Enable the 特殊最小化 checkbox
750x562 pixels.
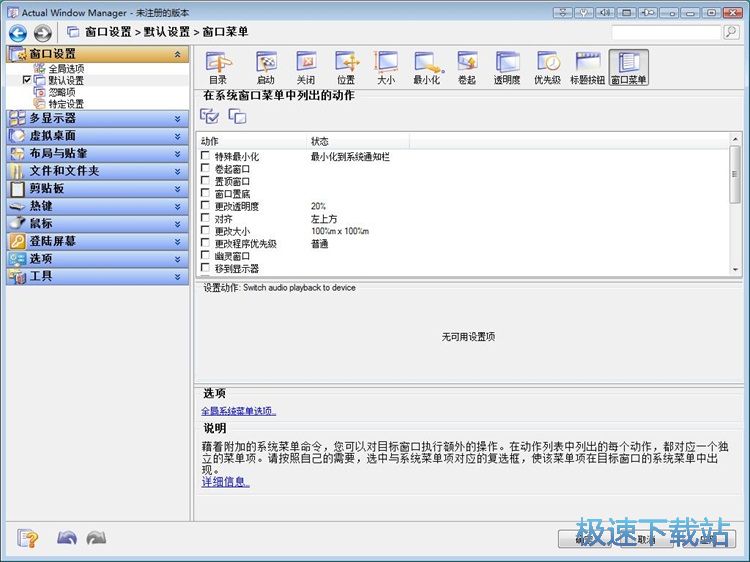point(205,155)
